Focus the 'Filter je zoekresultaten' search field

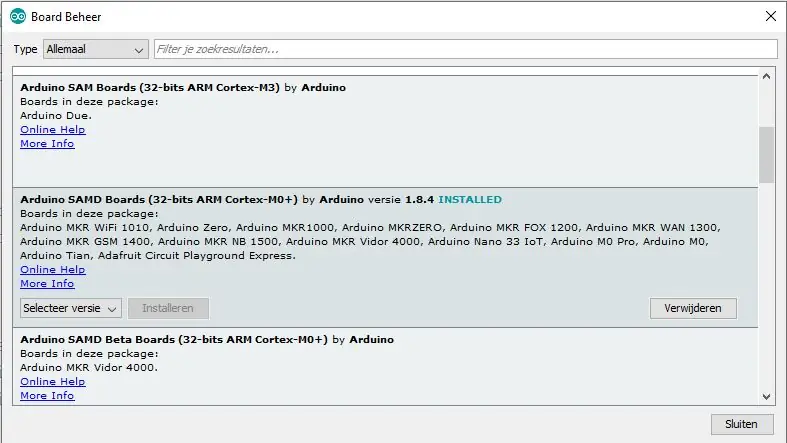(x=465, y=49)
